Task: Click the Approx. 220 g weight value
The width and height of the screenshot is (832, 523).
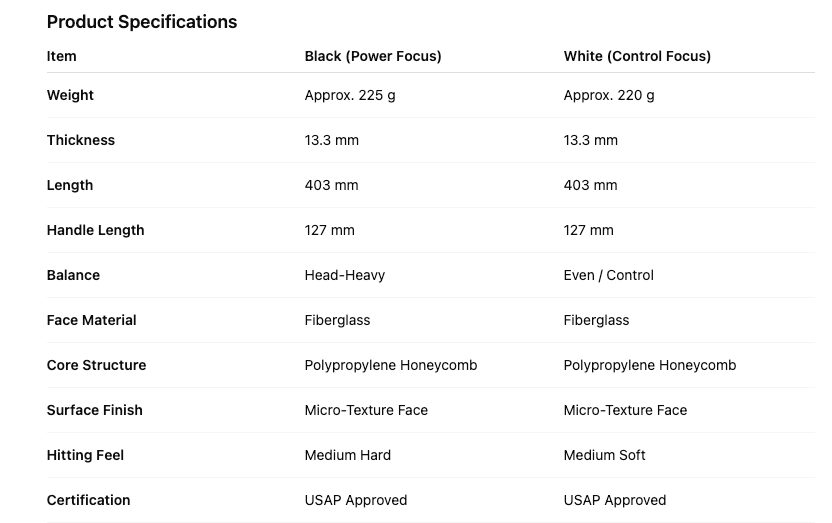Action: pos(609,95)
